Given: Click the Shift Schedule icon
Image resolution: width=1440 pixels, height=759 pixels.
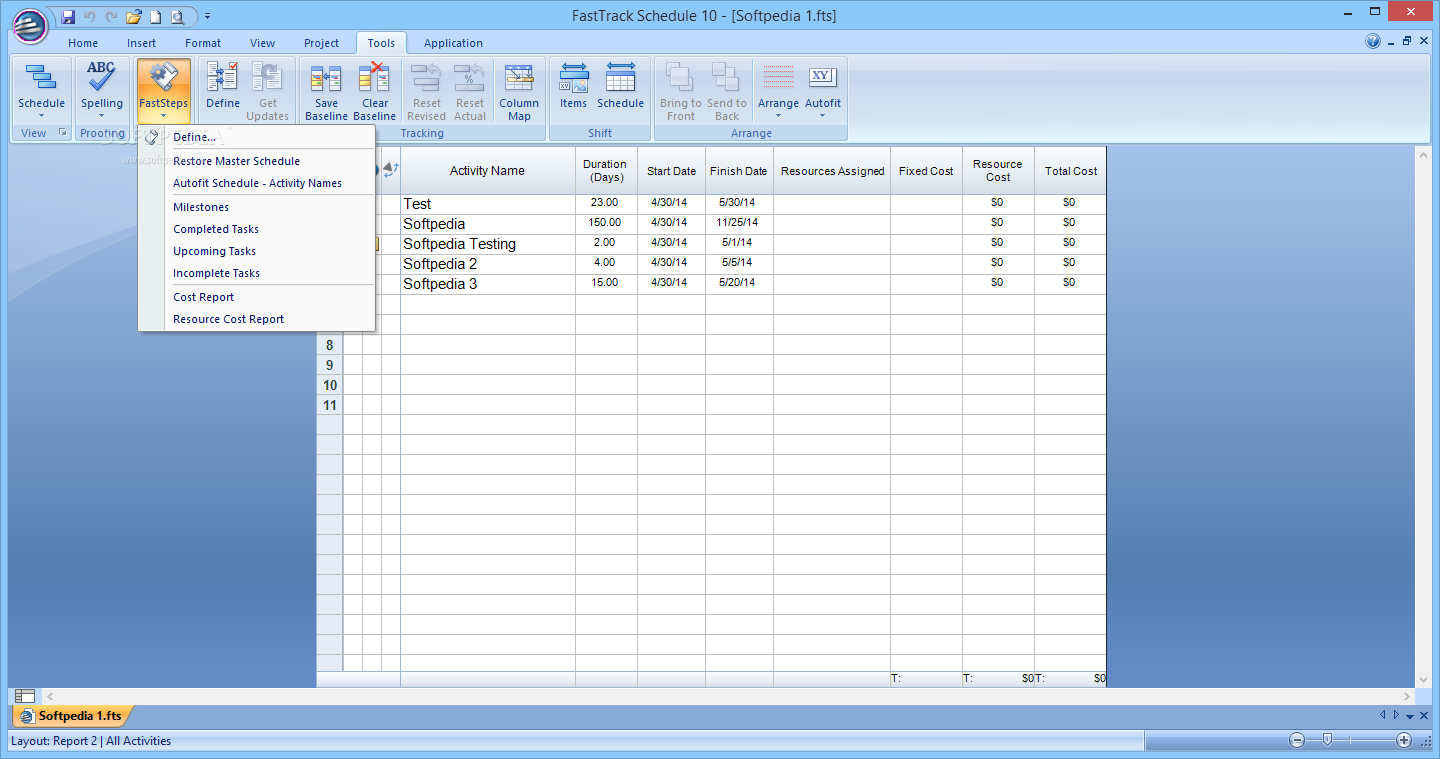Looking at the screenshot, I should [x=621, y=86].
